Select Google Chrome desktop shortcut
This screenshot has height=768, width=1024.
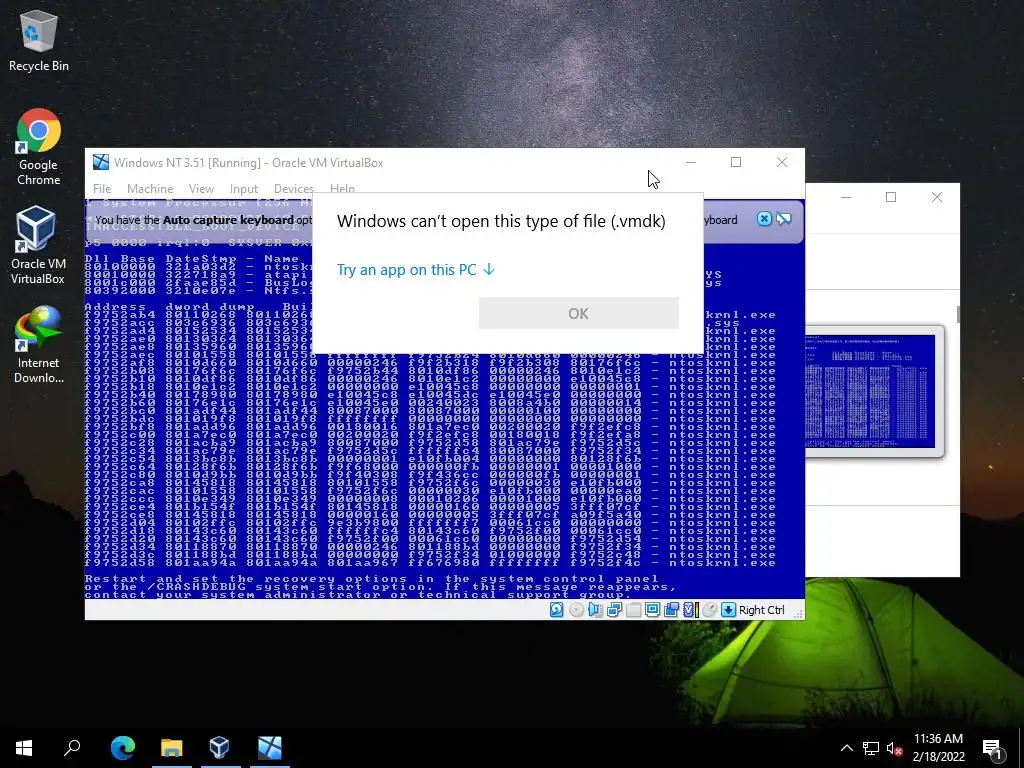tap(39, 148)
